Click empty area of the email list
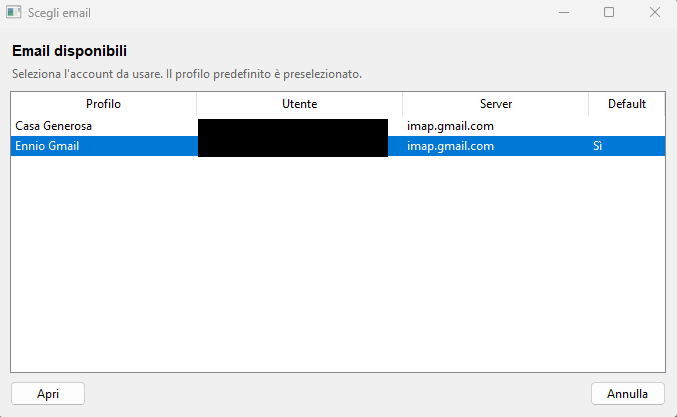Screen dimensions: 677x417 pyautogui.click(x=338, y=263)
